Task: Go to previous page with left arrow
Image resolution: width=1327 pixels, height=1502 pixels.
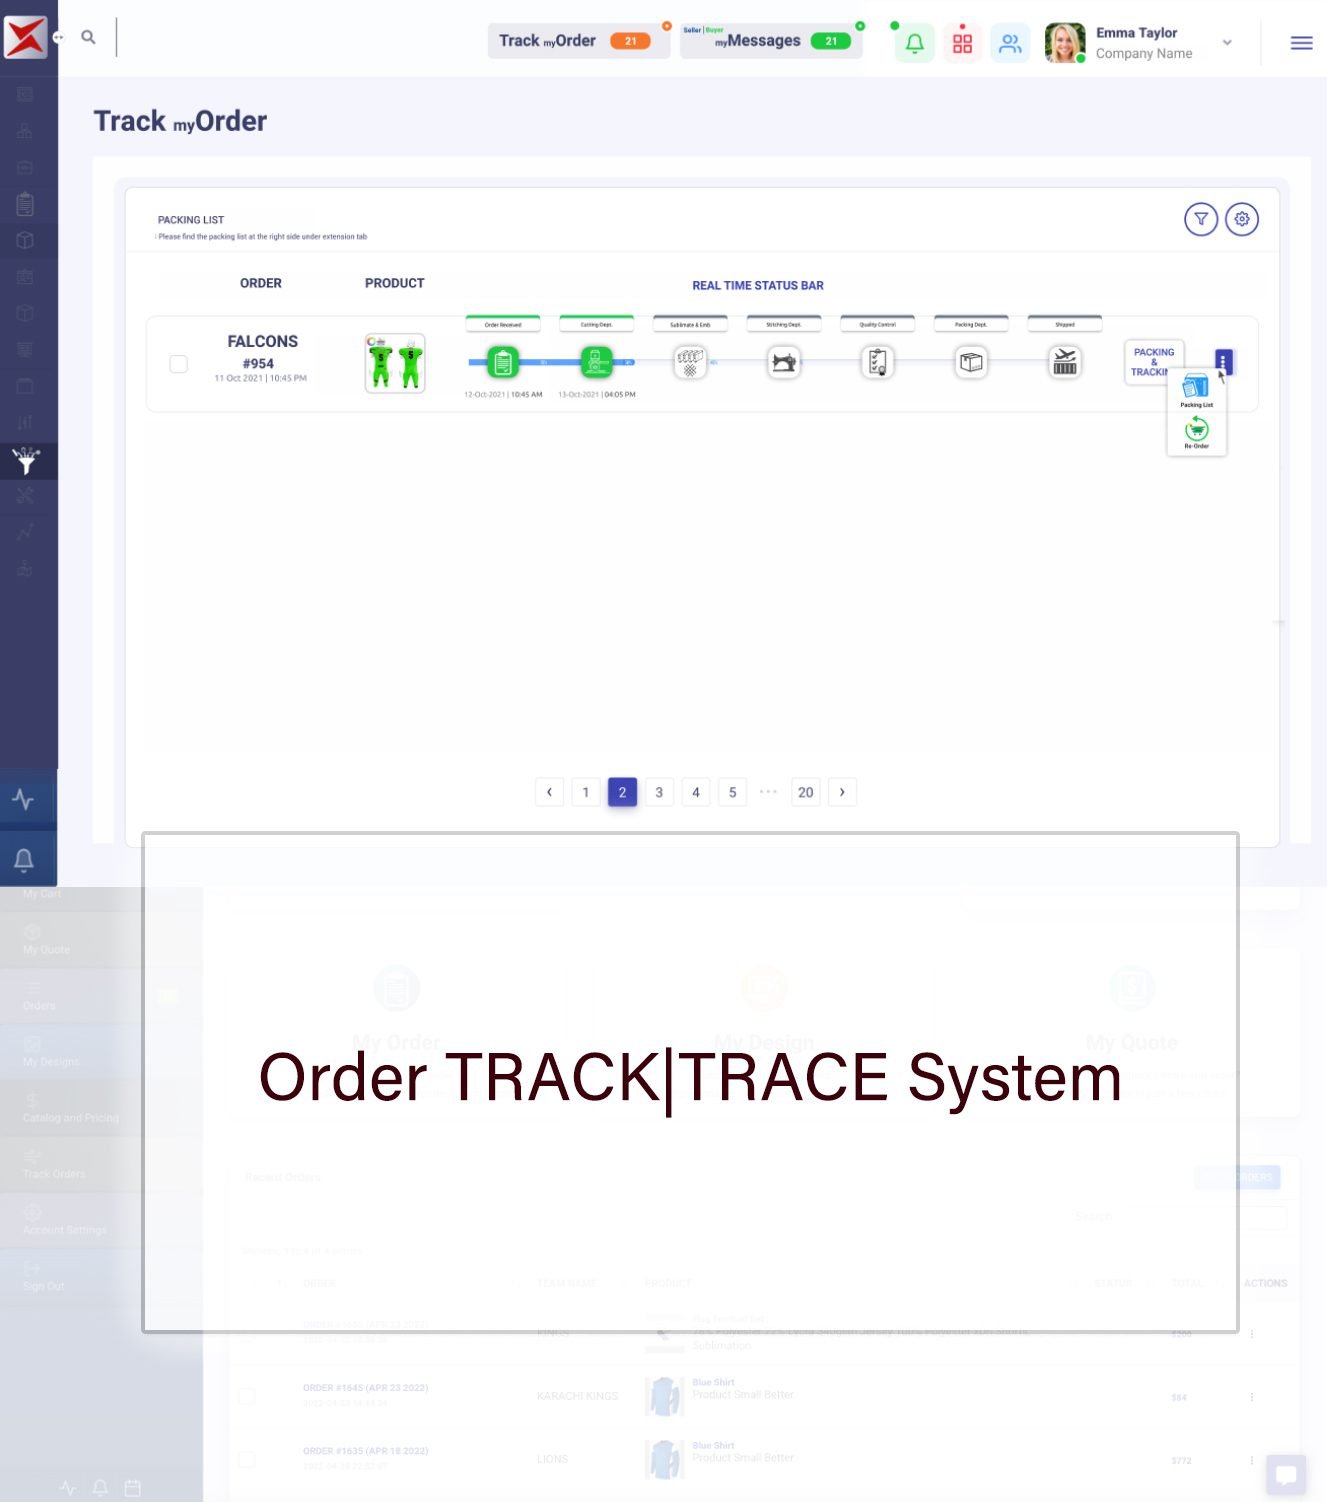Action: pos(549,792)
